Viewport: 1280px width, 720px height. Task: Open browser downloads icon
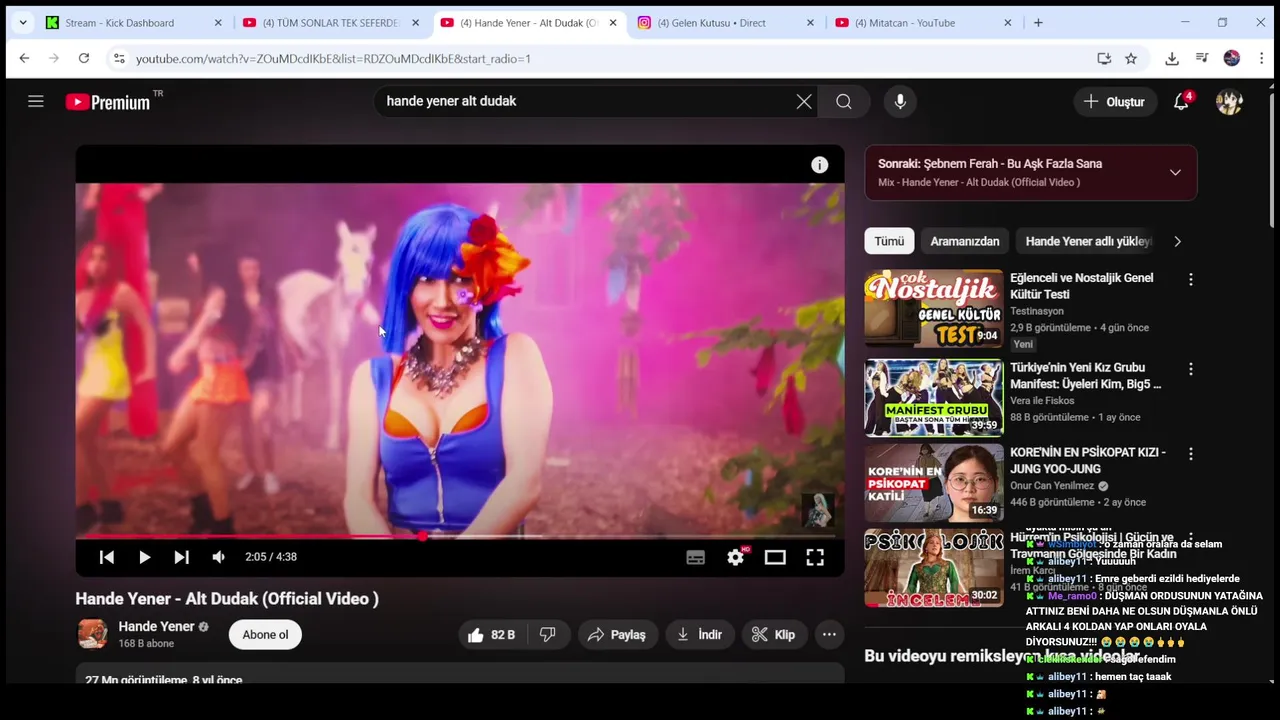[x=1172, y=59]
